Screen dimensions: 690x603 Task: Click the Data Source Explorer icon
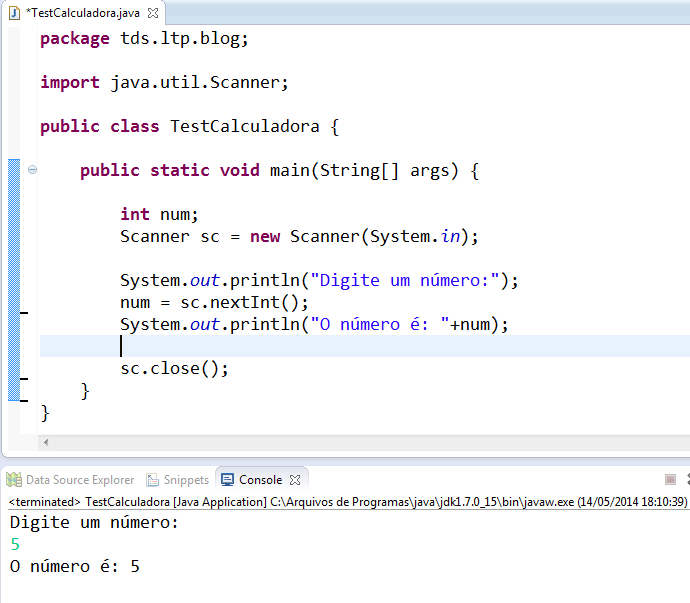[14, 480]
